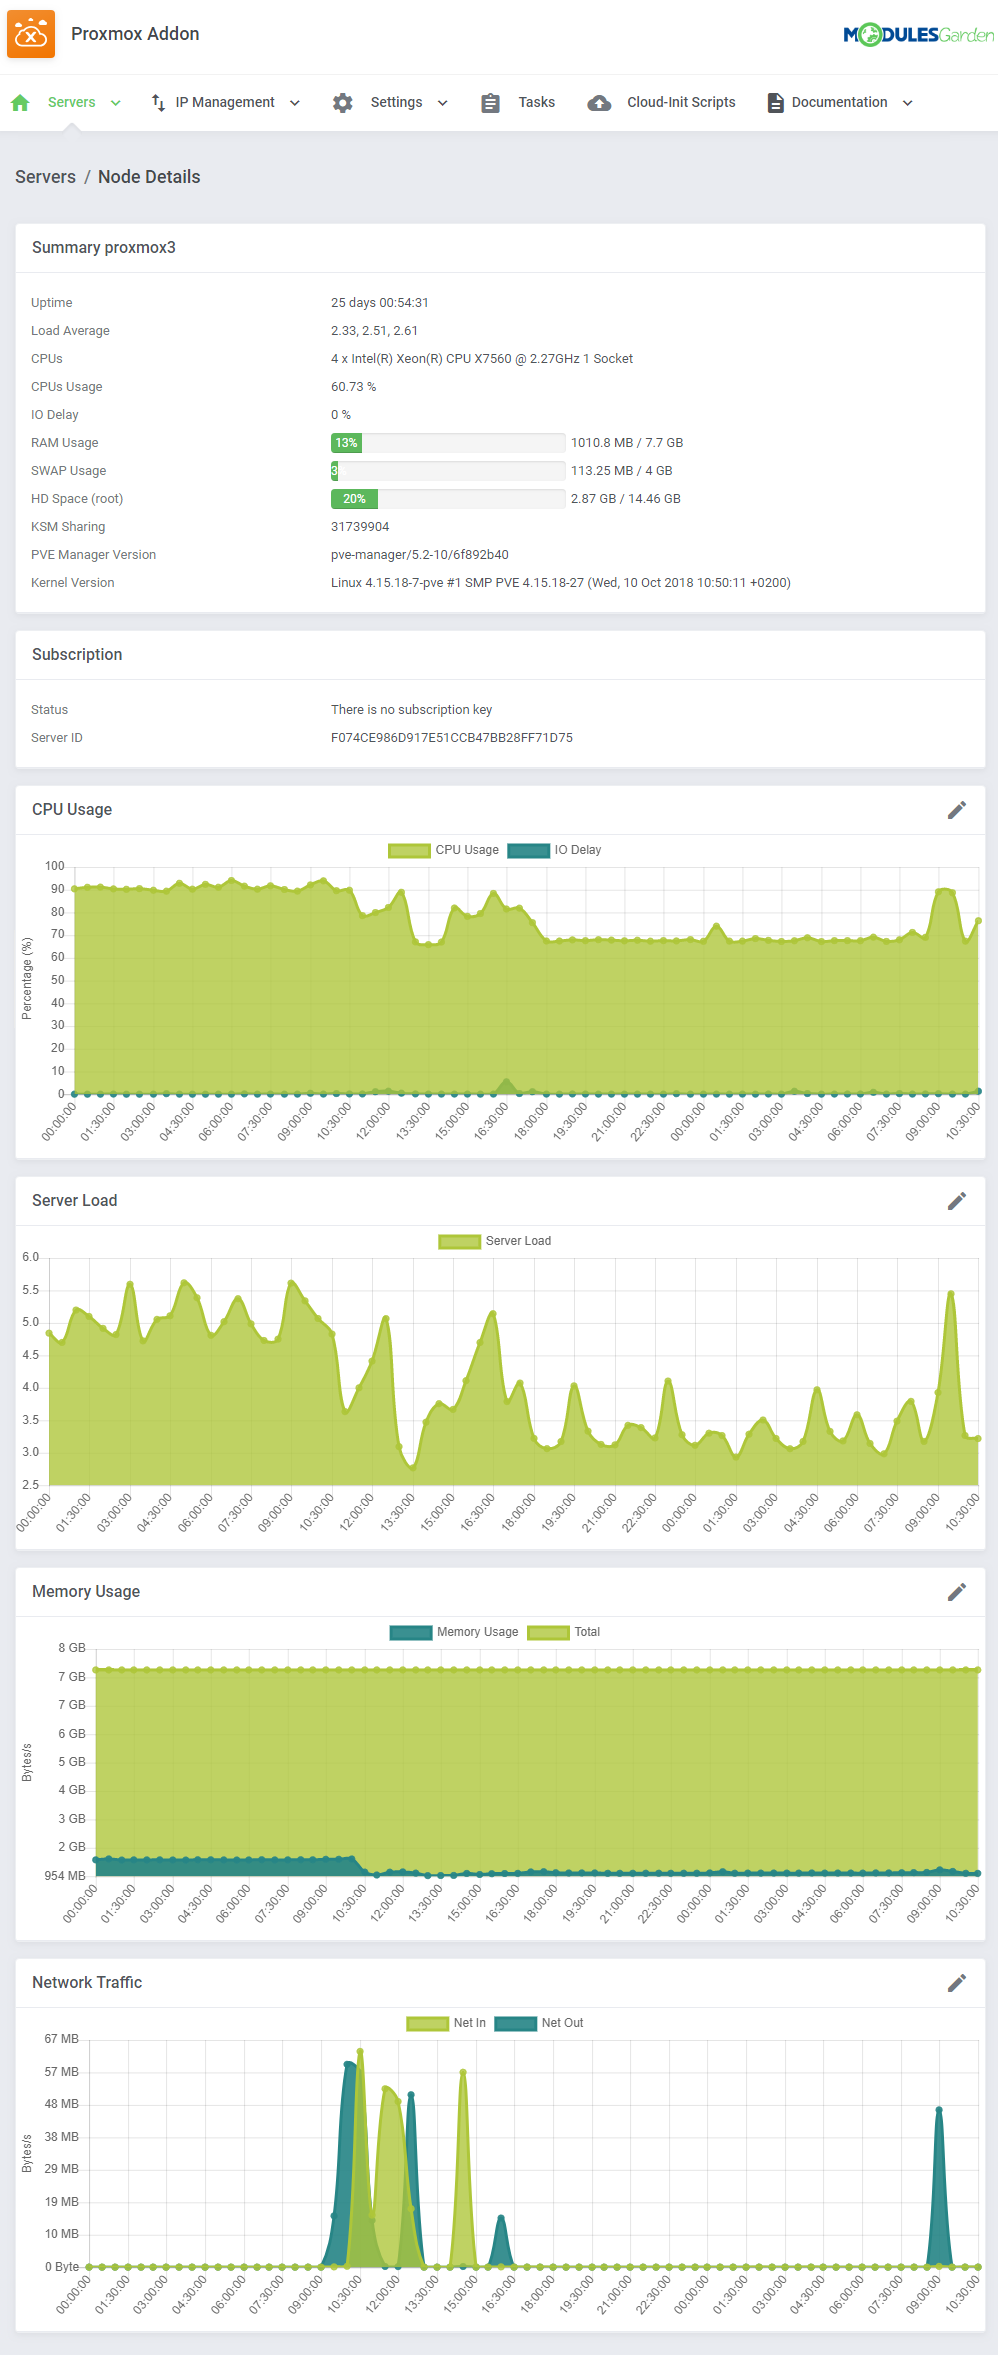Open the Cloud-Init Scripts menu item
Screen dimensions: 998x2355
(681, 102)
